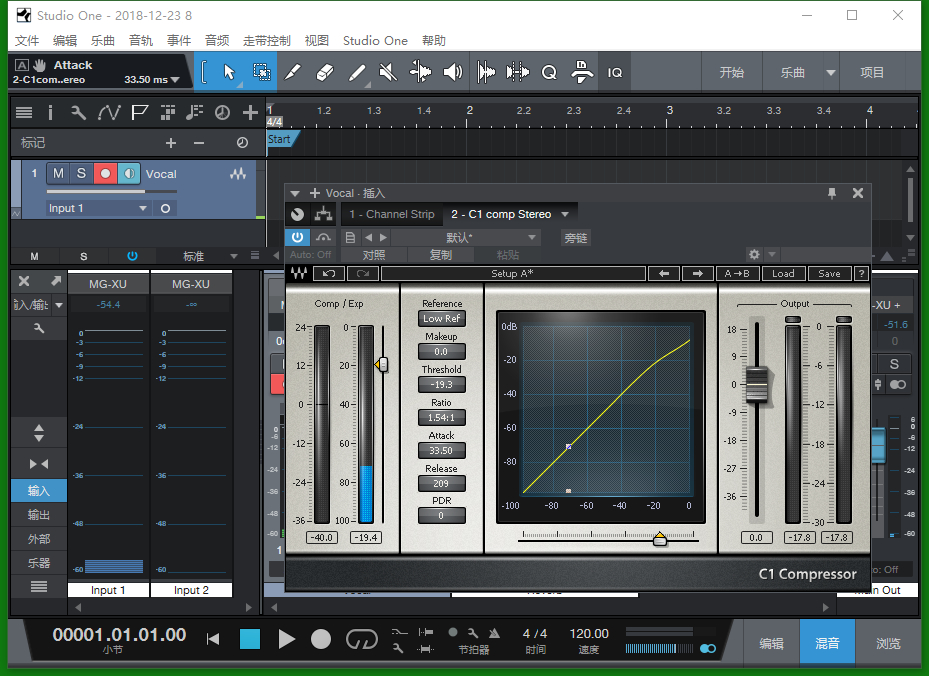Click the plugin undo arrow icon
The image size is (929, 676).
pos(328,273)
